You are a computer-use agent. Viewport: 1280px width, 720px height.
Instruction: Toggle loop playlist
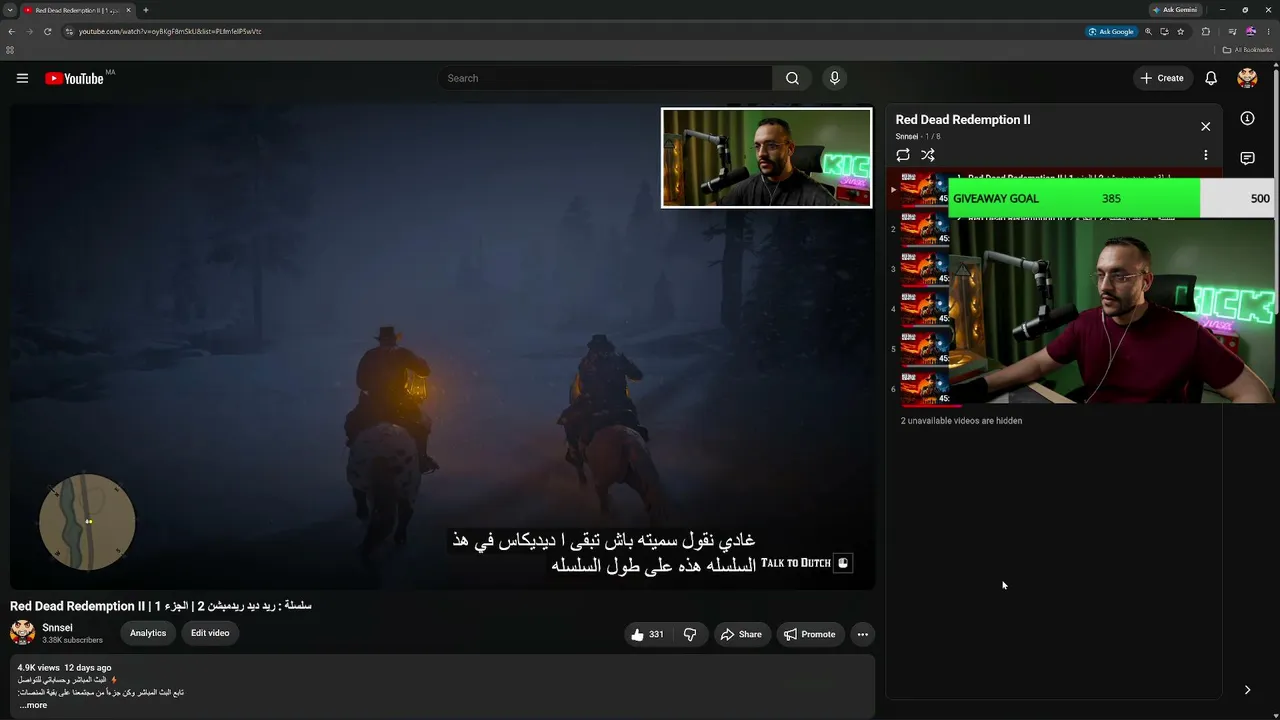coord(903,155)
